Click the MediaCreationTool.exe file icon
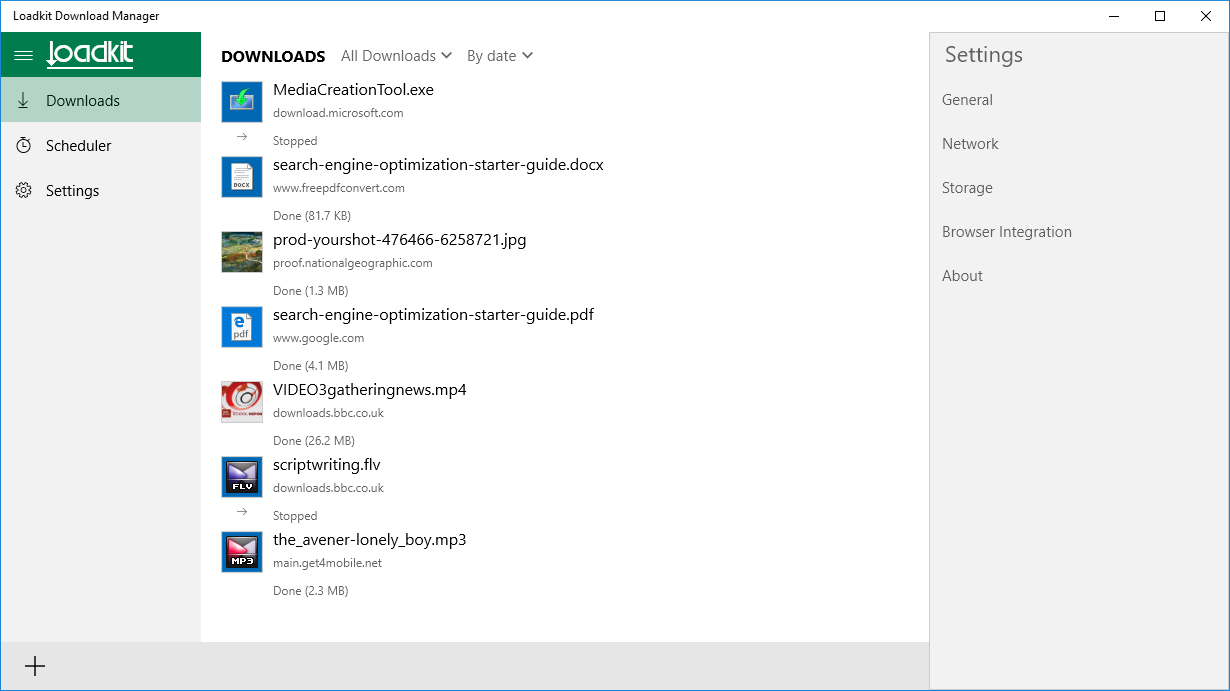1230x691 pixels. (242, 102)
